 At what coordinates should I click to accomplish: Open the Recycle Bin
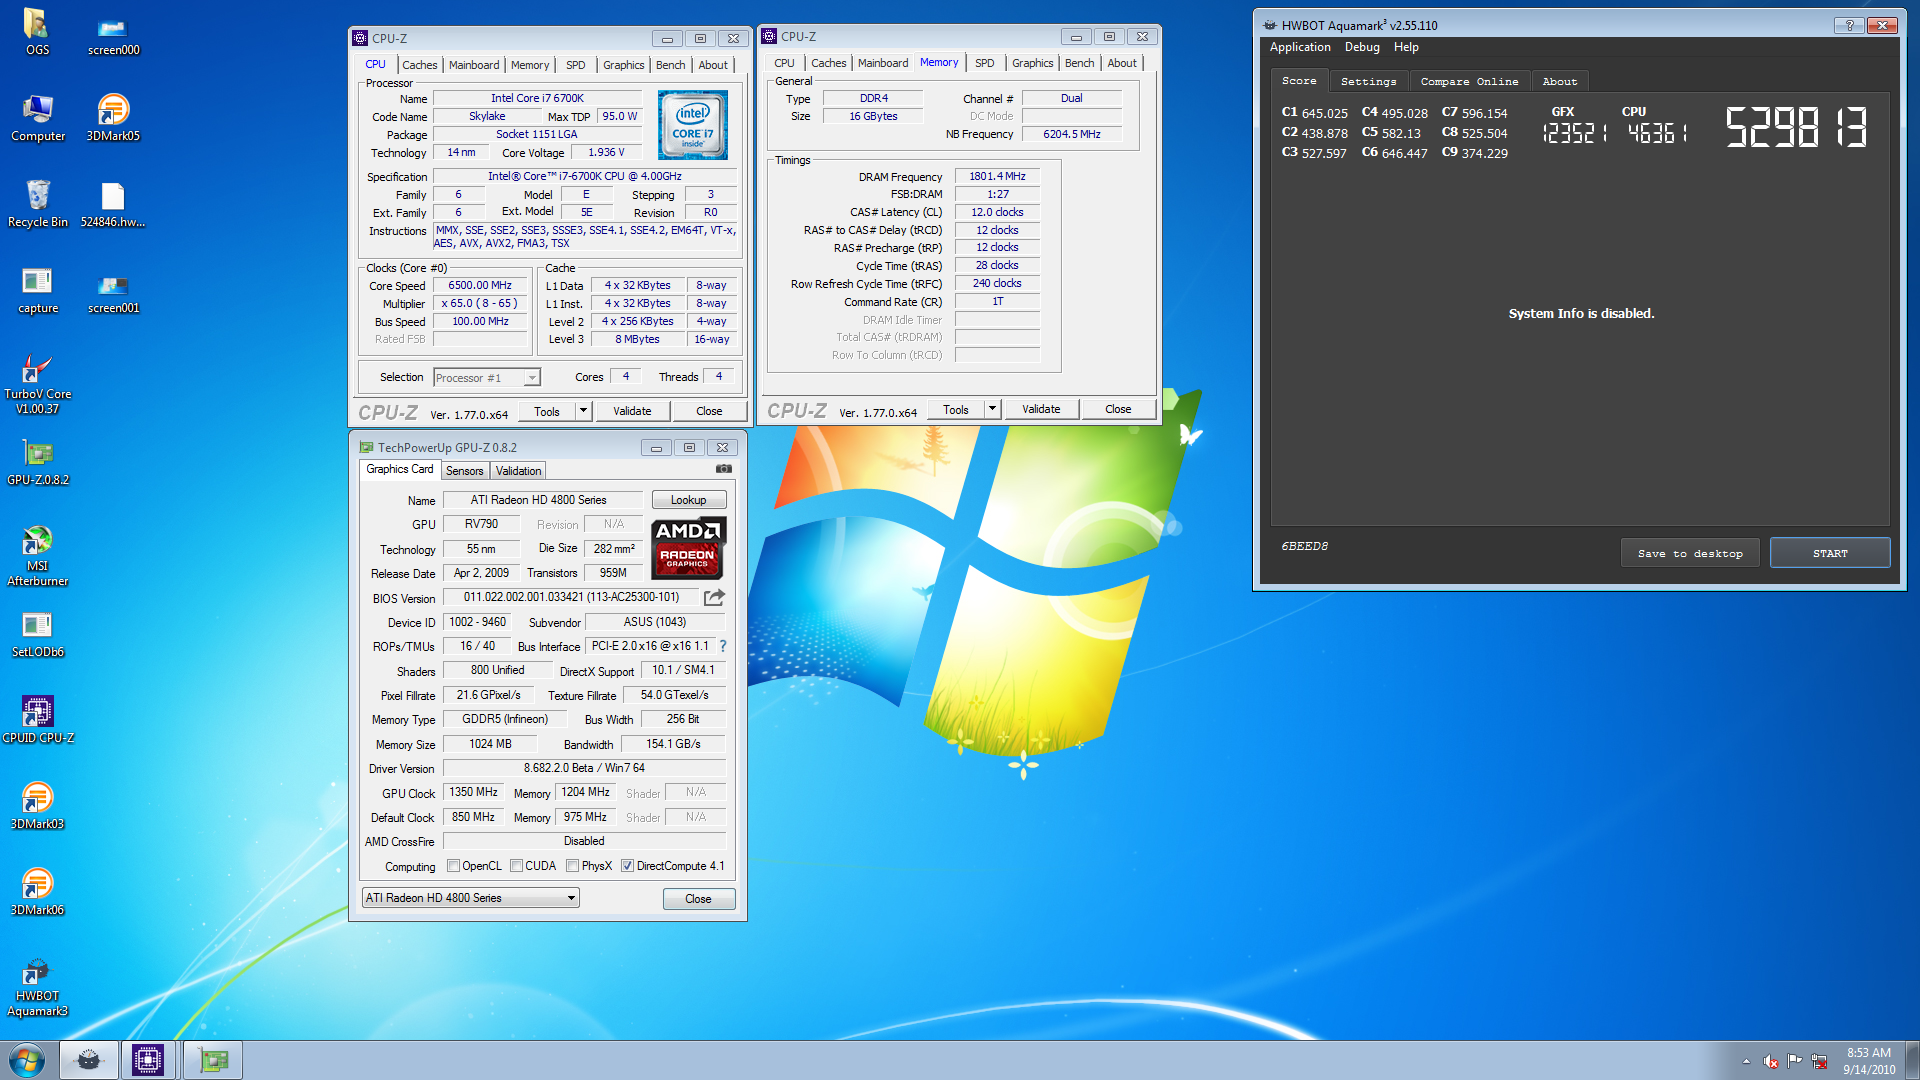(37, 204)
